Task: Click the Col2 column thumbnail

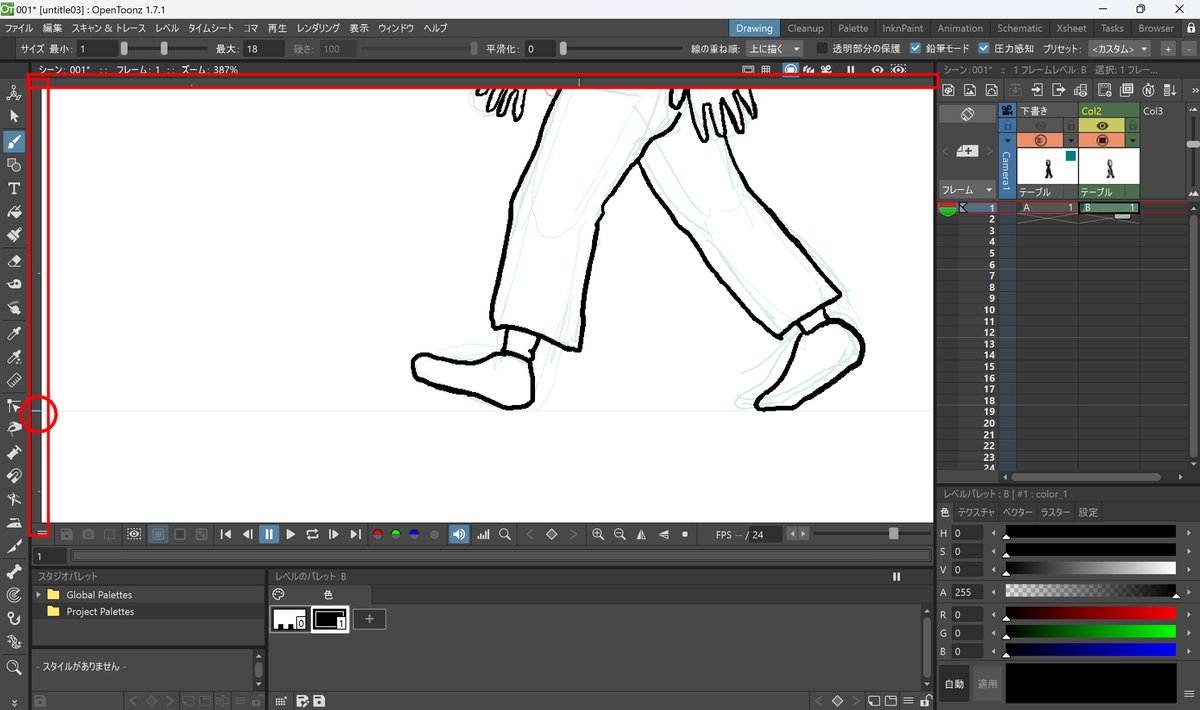Action: tap(1108, 166)
